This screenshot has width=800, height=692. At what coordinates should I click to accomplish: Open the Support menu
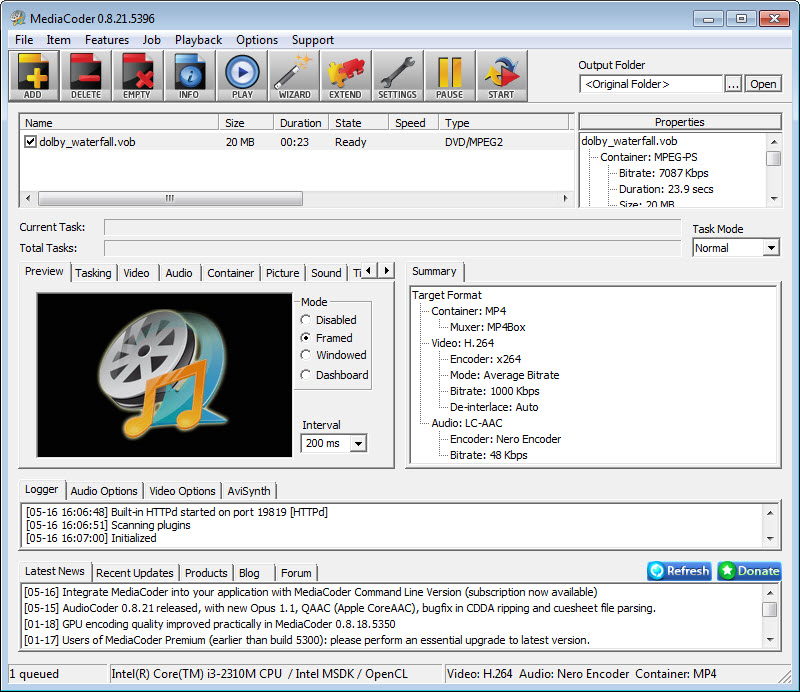[x=313, y=40]
